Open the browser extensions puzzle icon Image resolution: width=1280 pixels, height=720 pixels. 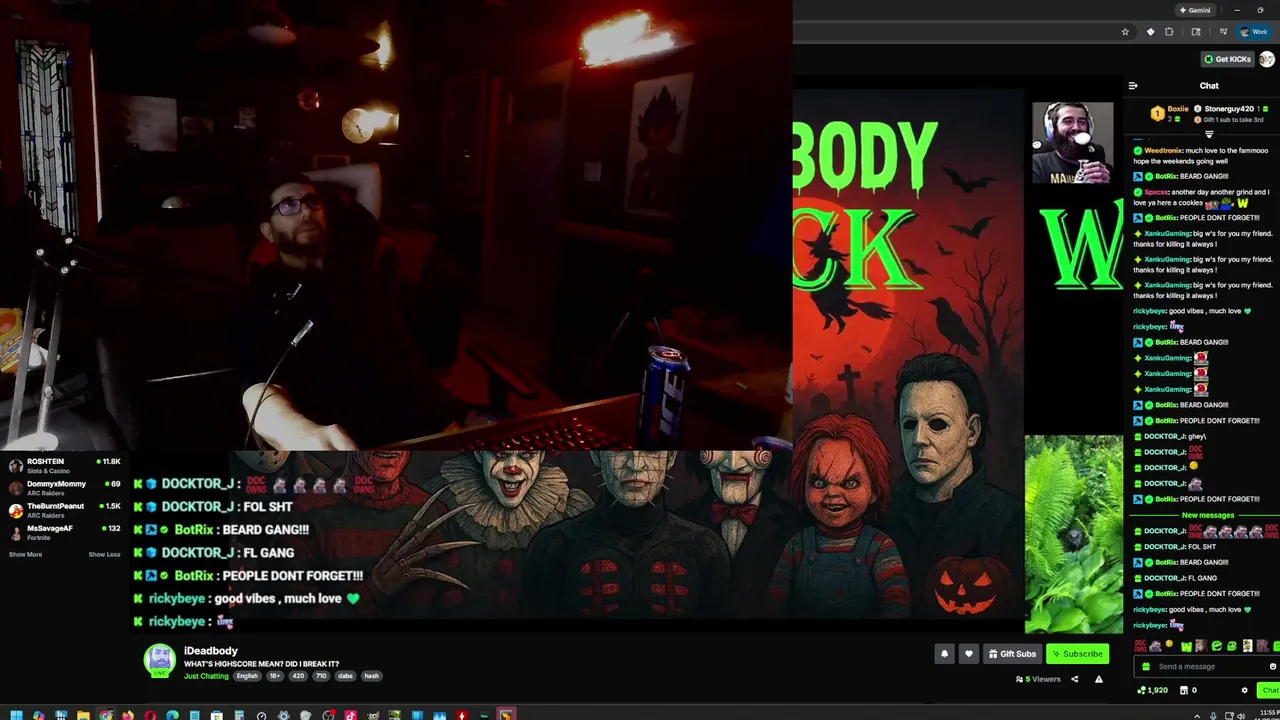(1169, 32)
